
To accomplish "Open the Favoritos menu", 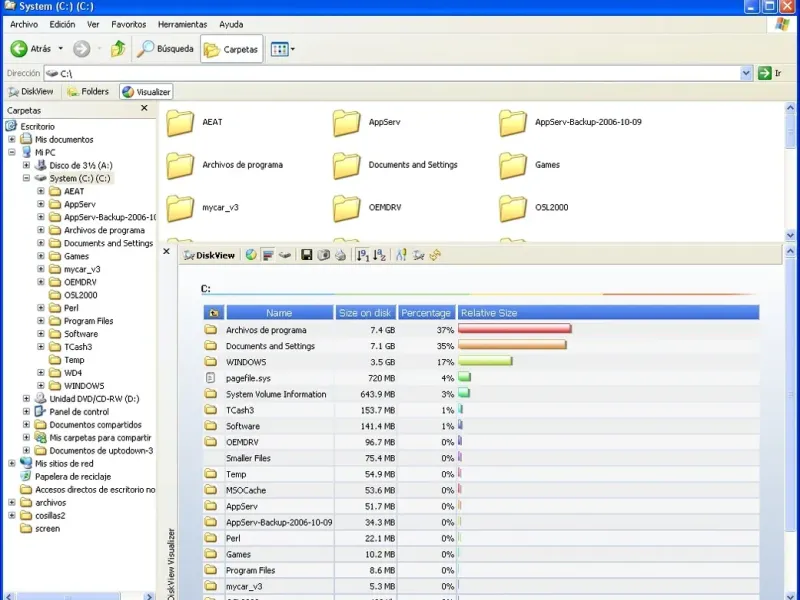I will pyautogui.click(x=128, y=24).
